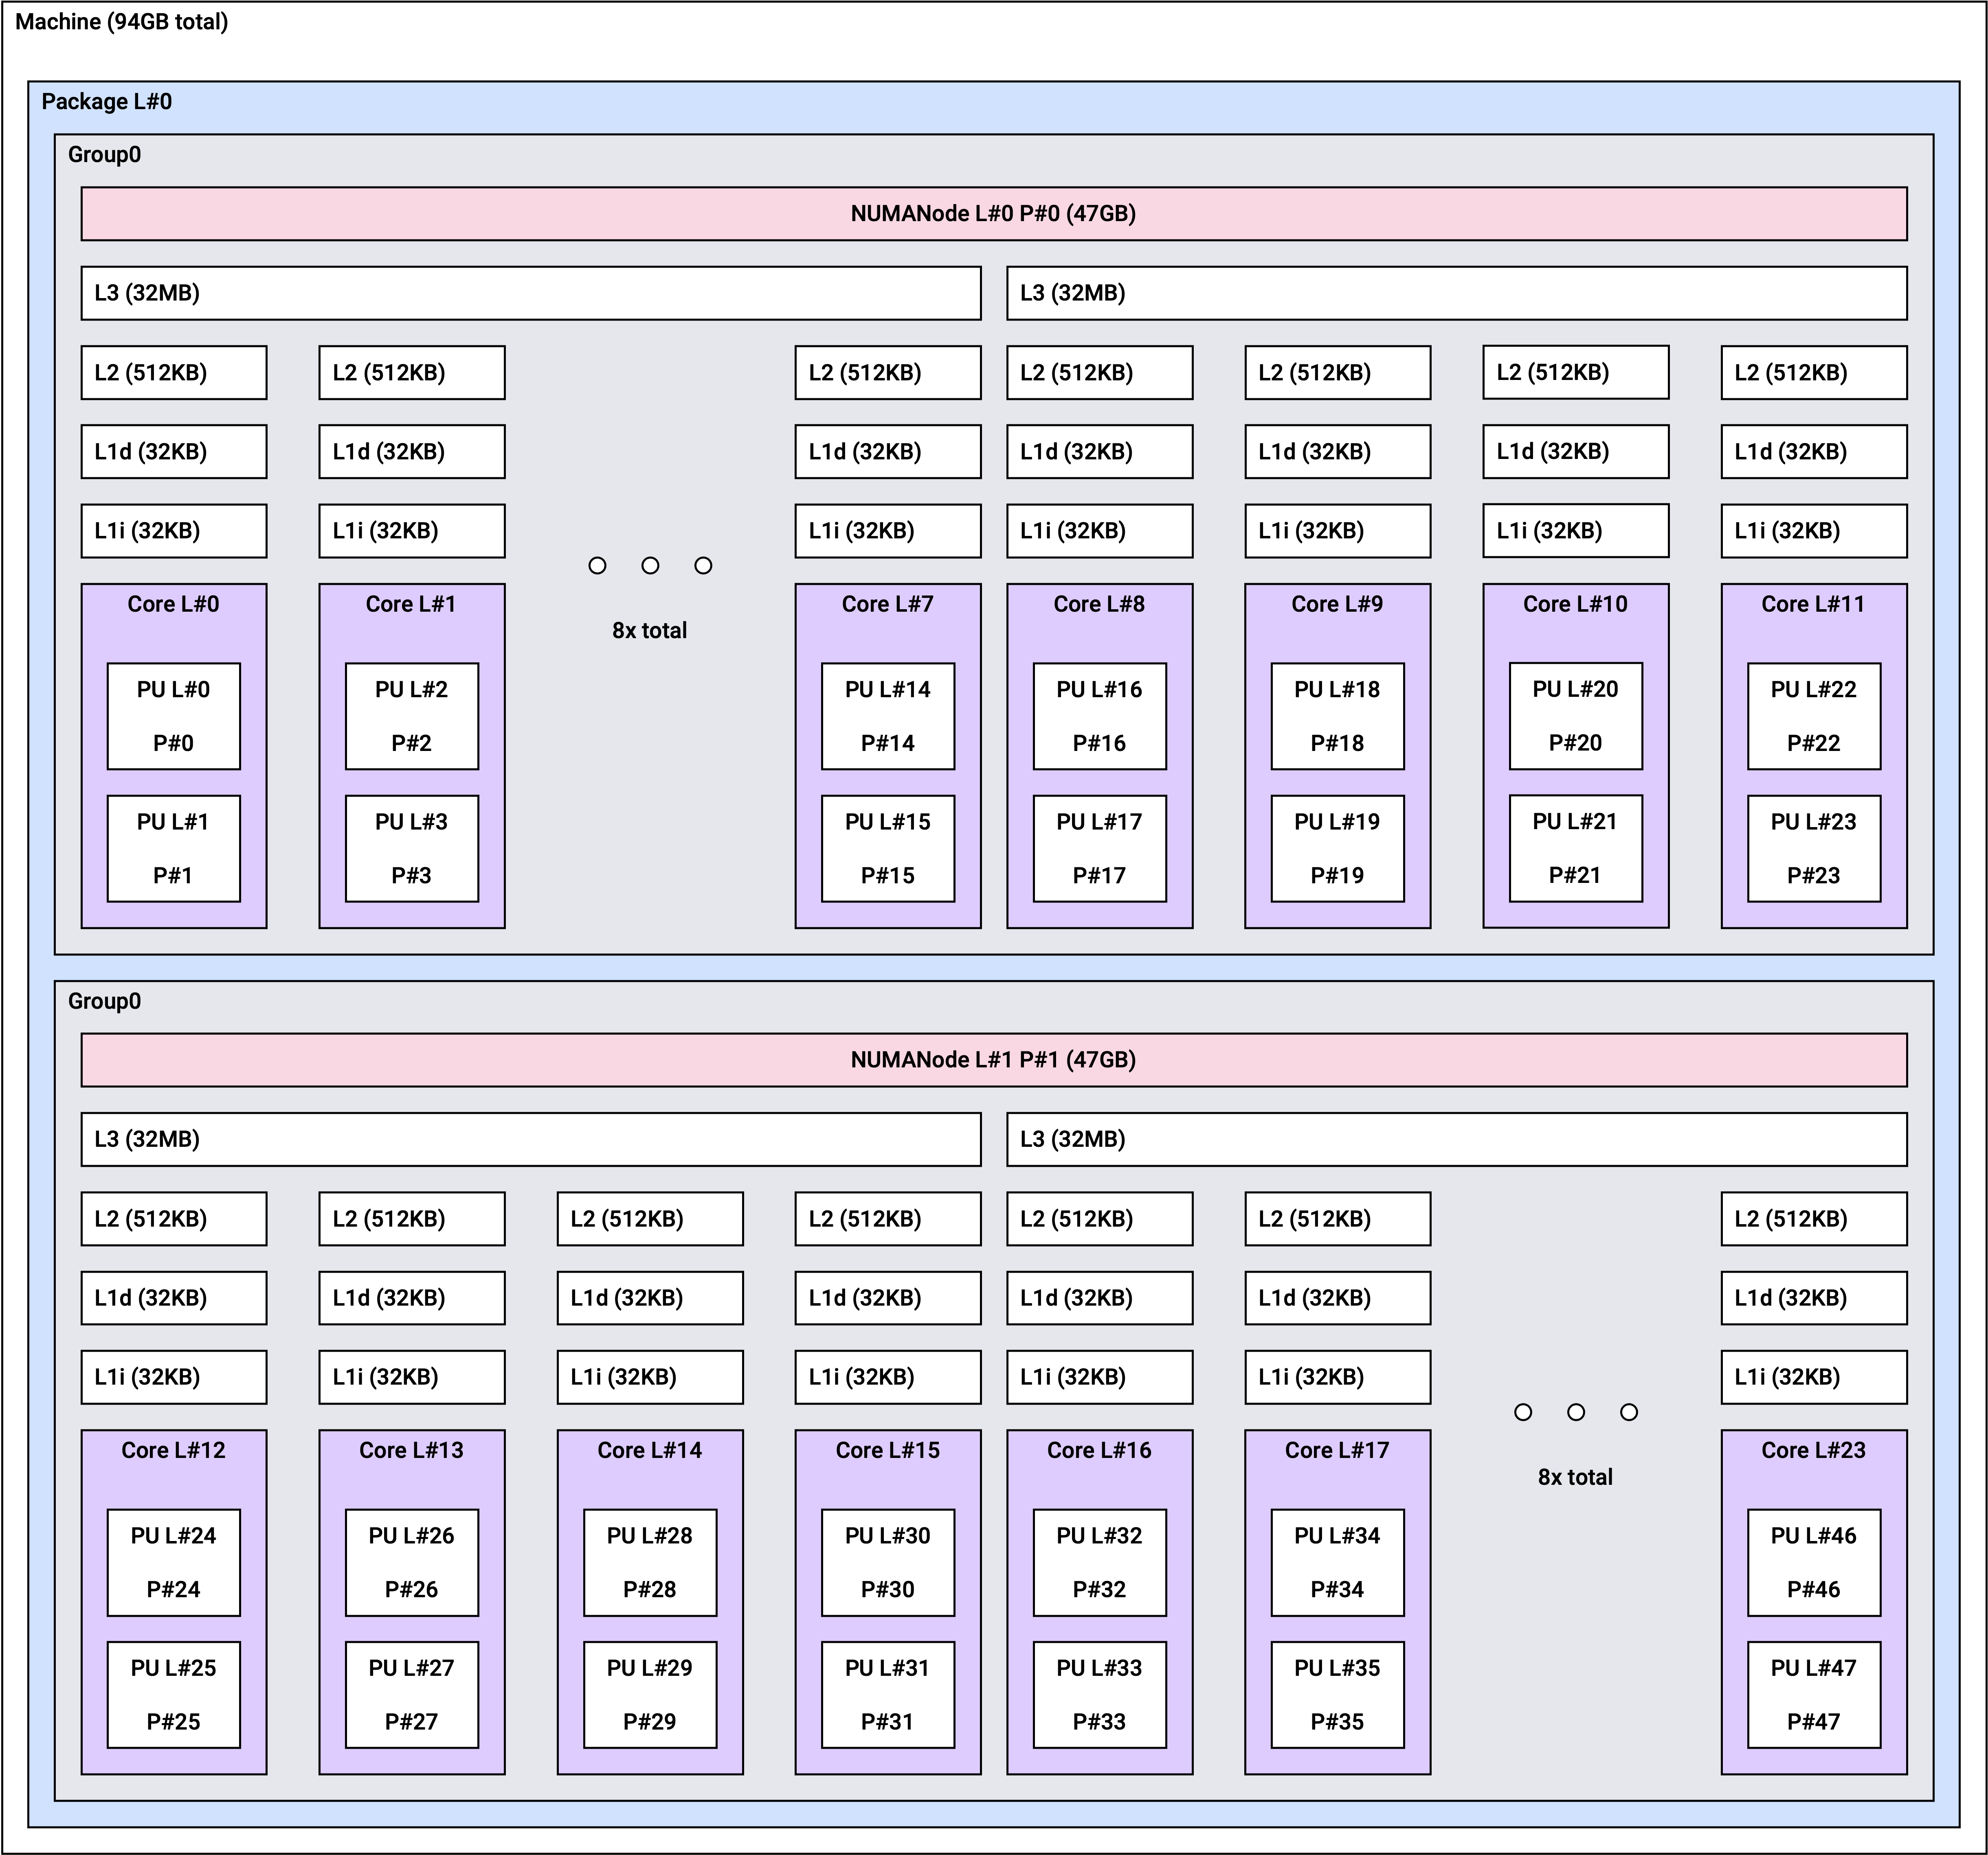Click the PU L#18 P#18 box
Image resolution: width=1988 pixels, height=1855 pixels.
point(1338,716)
